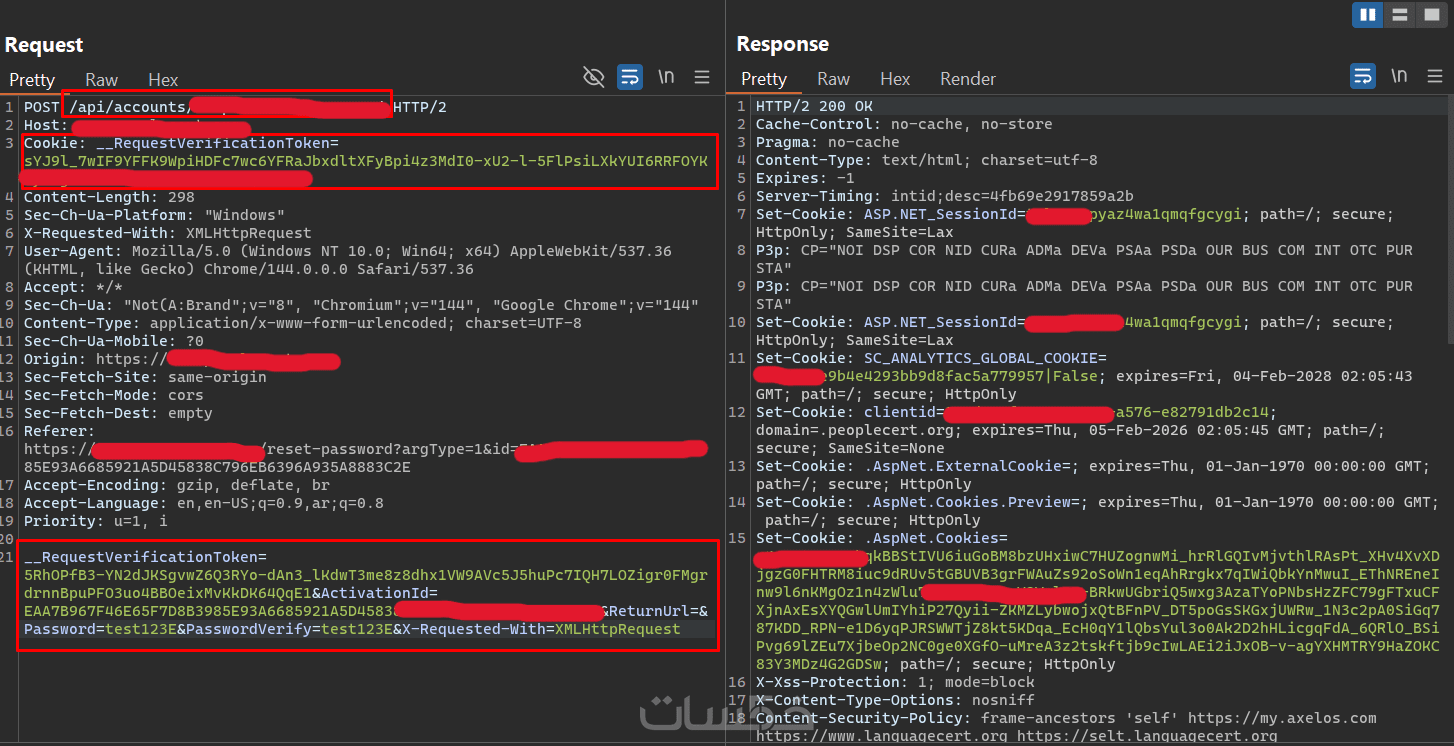Click the Request panel heading
Image resolution: width=1454 pixels, height=746 pixels.
[x=44, y=45]
